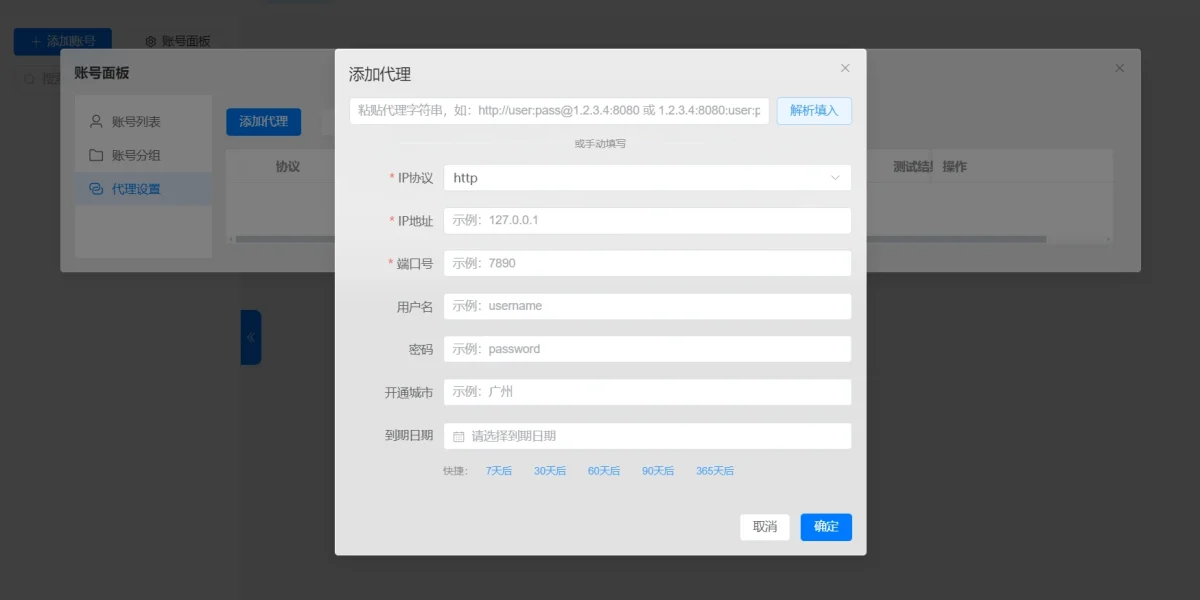Select the 60天后 quick expiry link

pos(604,471)
